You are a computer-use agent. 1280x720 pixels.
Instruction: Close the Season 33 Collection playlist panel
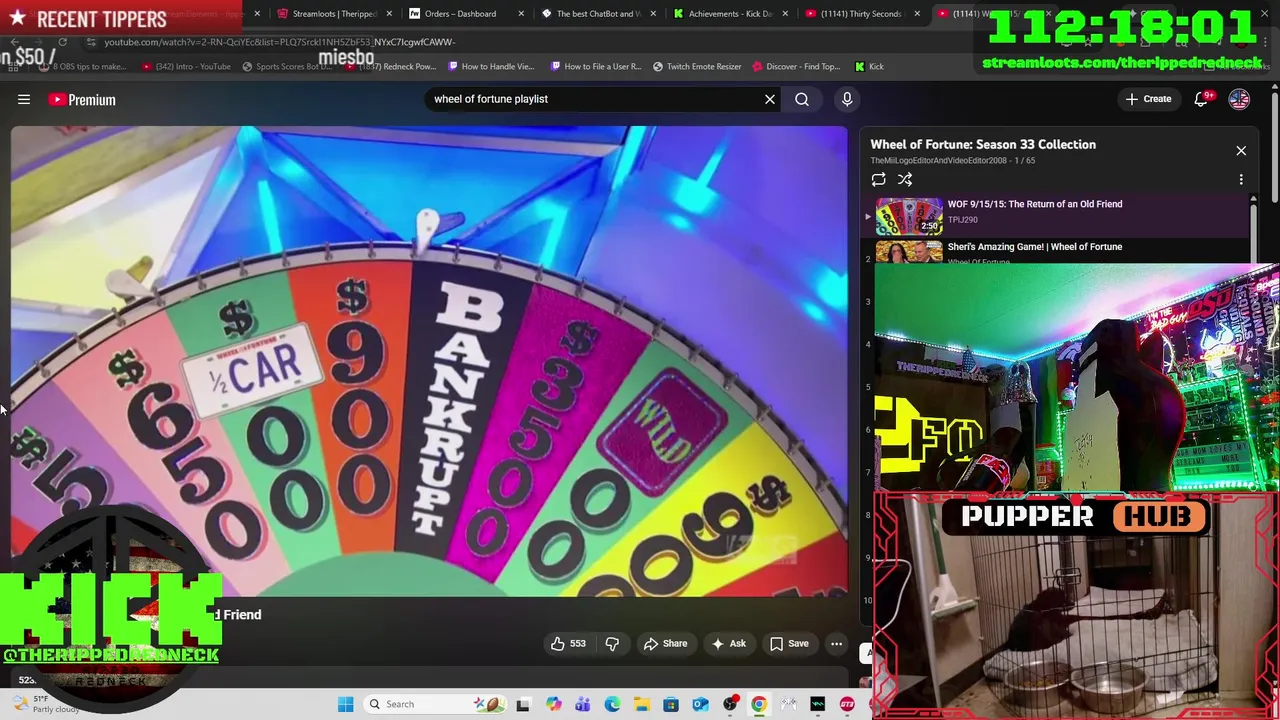pos(1241,151)
